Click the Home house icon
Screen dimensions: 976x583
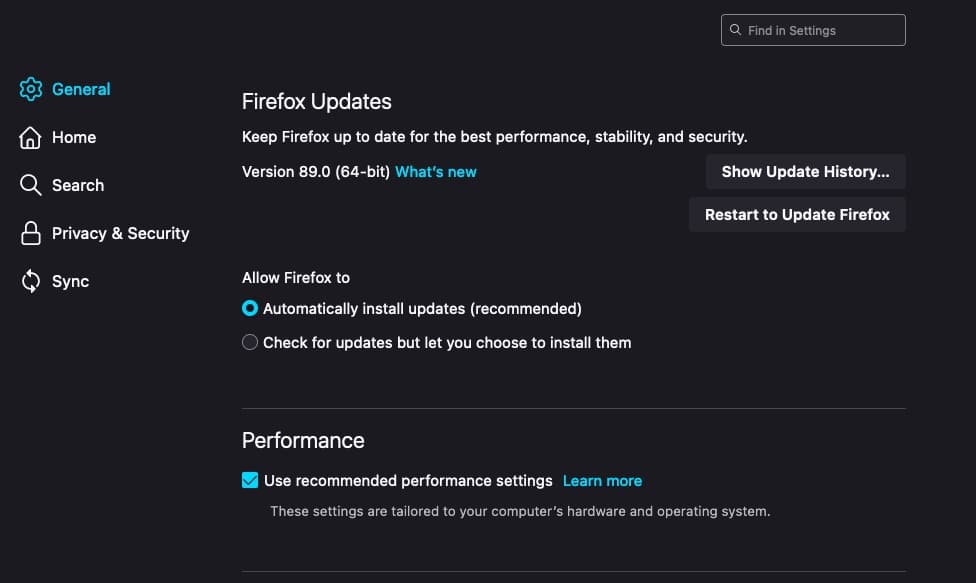31,137
